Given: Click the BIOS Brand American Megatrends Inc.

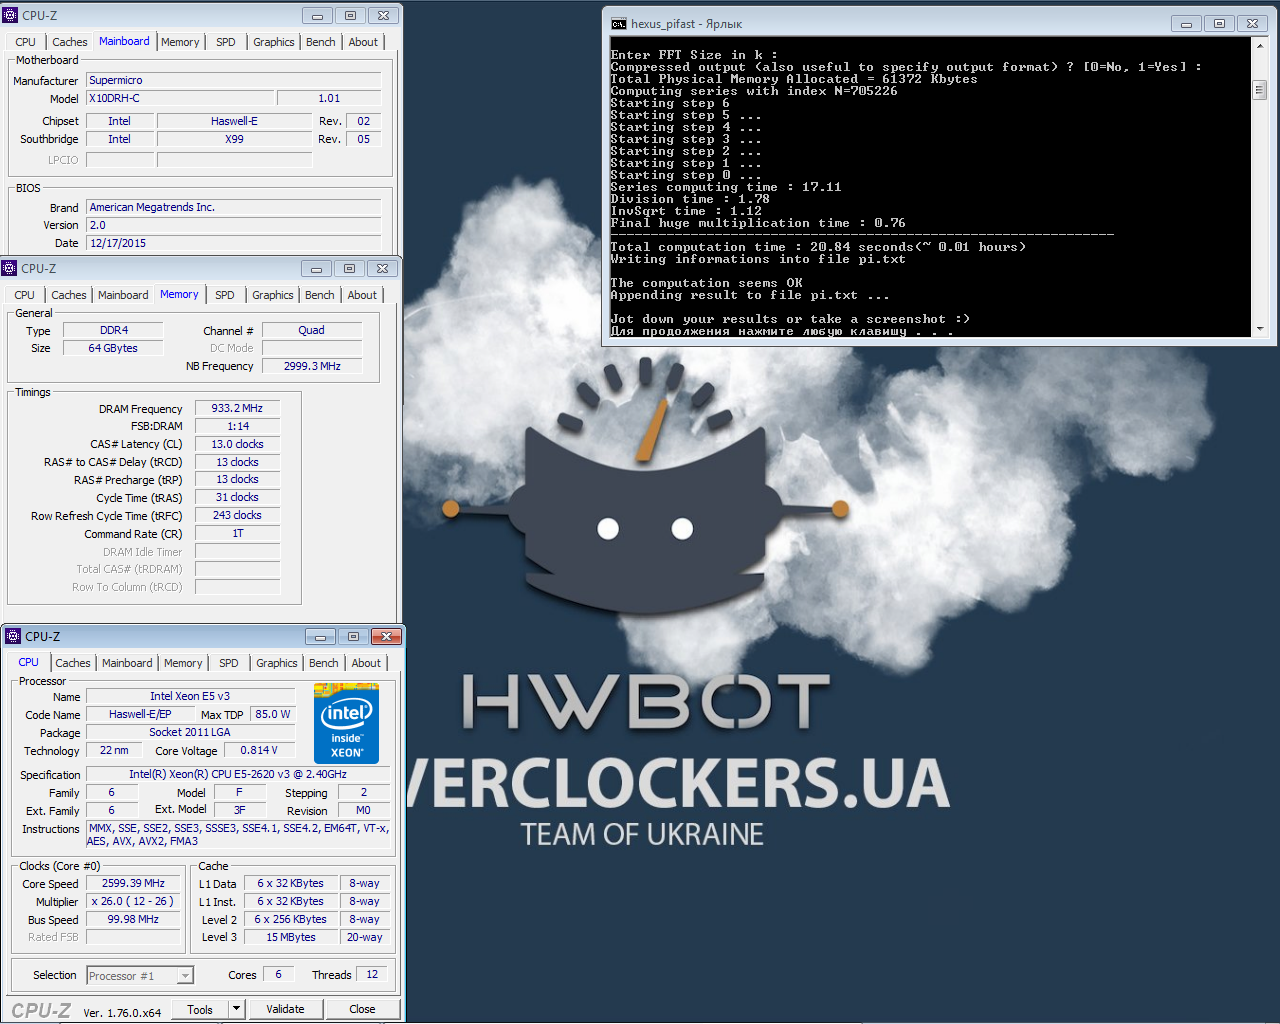Looking at the screenshot, I should (x=234, y=207).
